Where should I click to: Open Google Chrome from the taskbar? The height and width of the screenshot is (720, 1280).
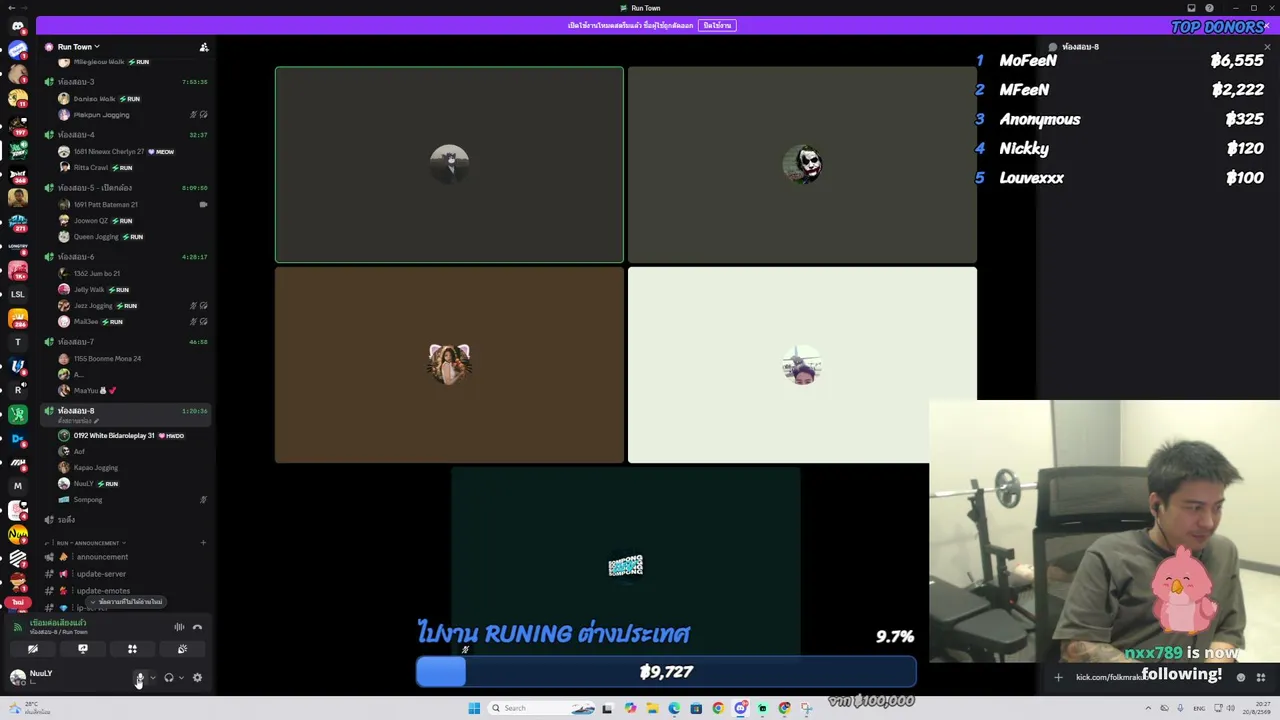point(718,708)
